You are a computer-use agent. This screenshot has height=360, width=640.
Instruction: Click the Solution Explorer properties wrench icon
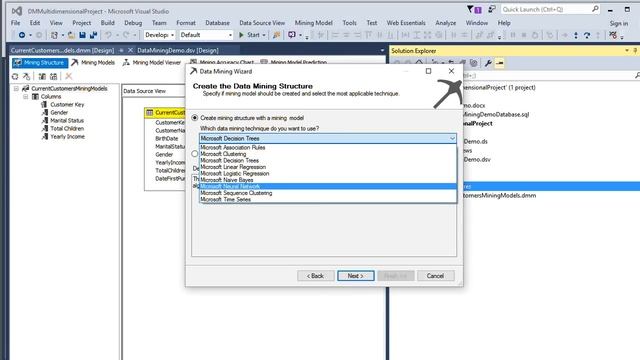(488, 63)
